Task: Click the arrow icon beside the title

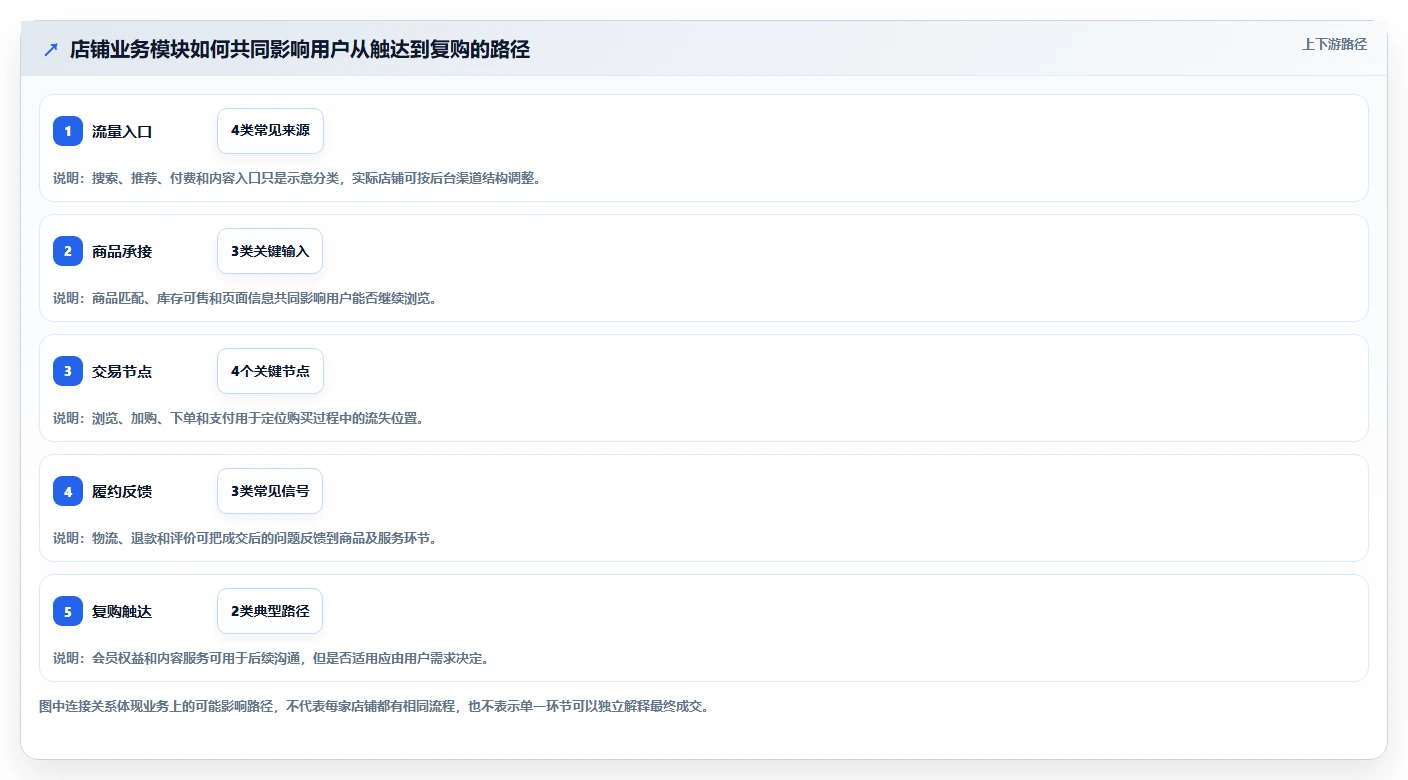Action: [51, 49]
